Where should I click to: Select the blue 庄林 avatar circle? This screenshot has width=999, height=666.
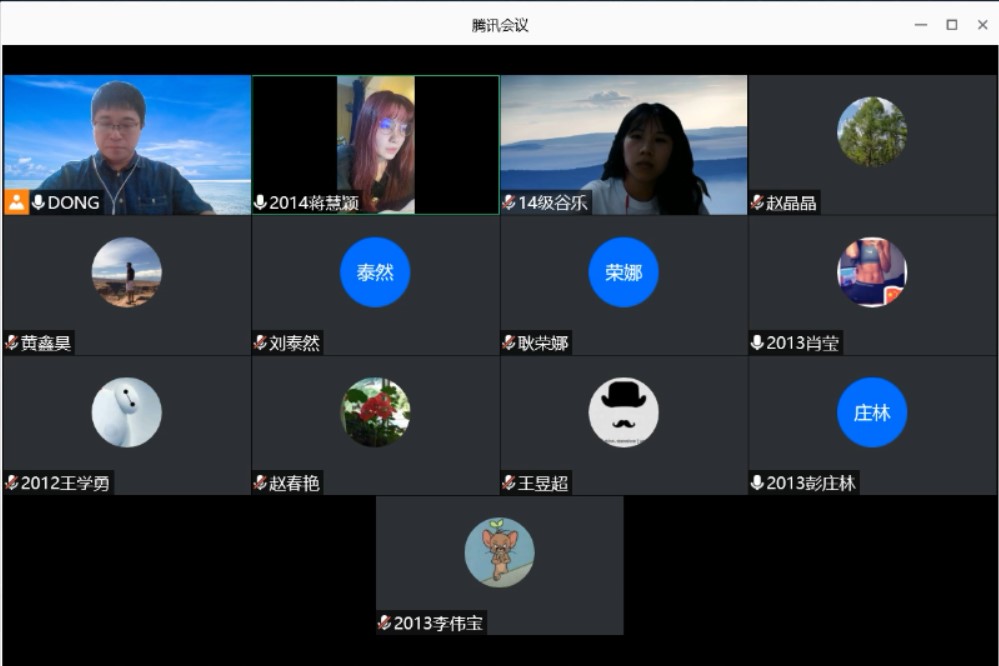[871, 412]
